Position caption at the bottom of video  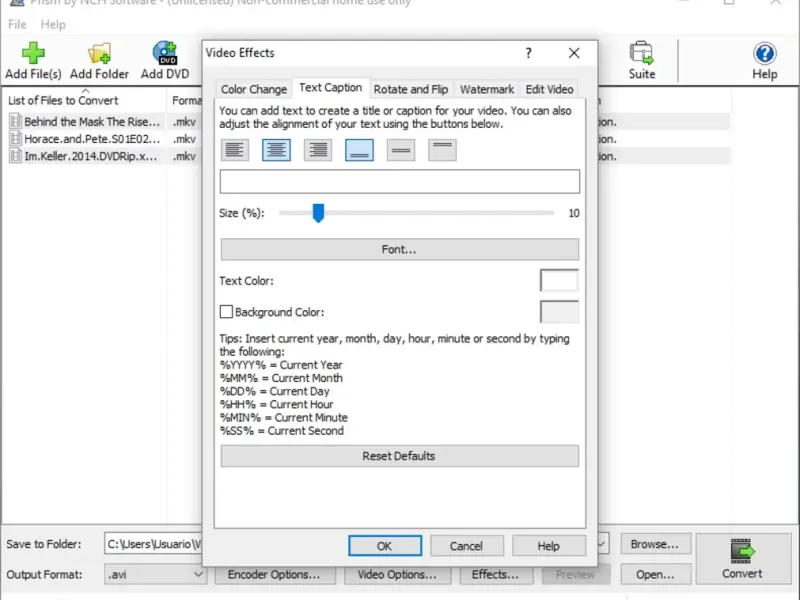(x=359, y=150)
